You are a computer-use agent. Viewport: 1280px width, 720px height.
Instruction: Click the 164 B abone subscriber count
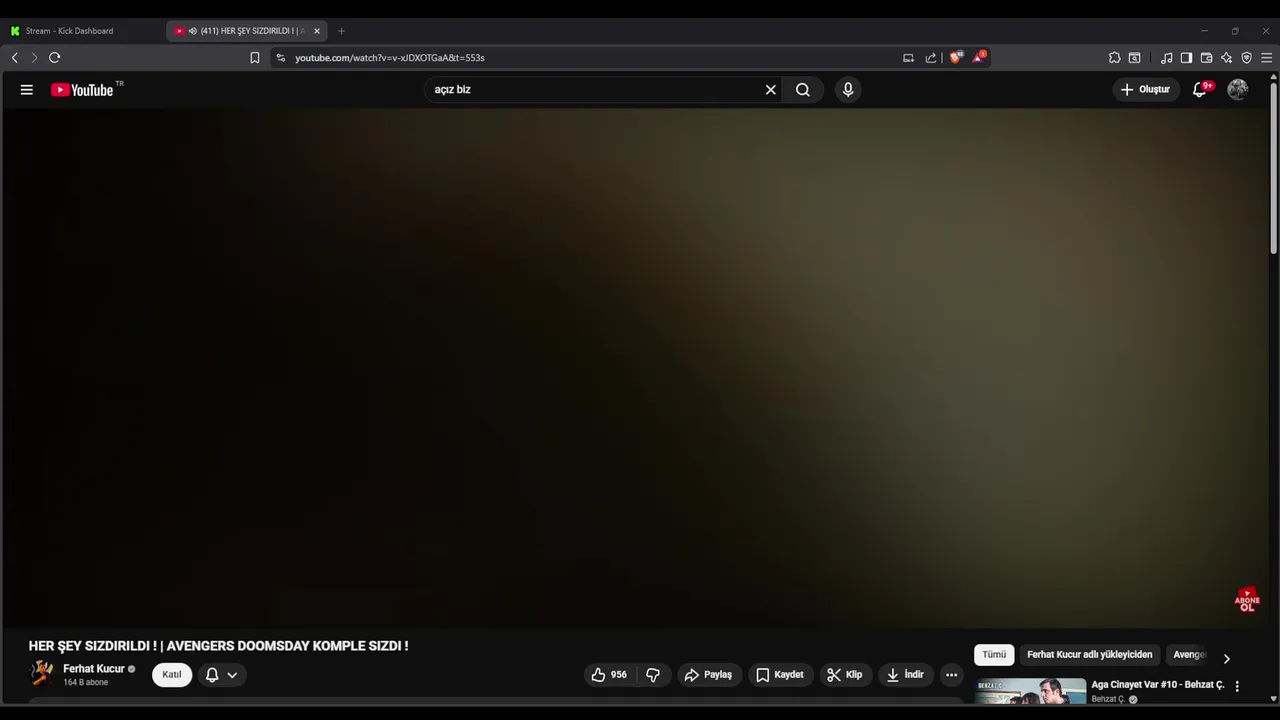coord(85,683)
